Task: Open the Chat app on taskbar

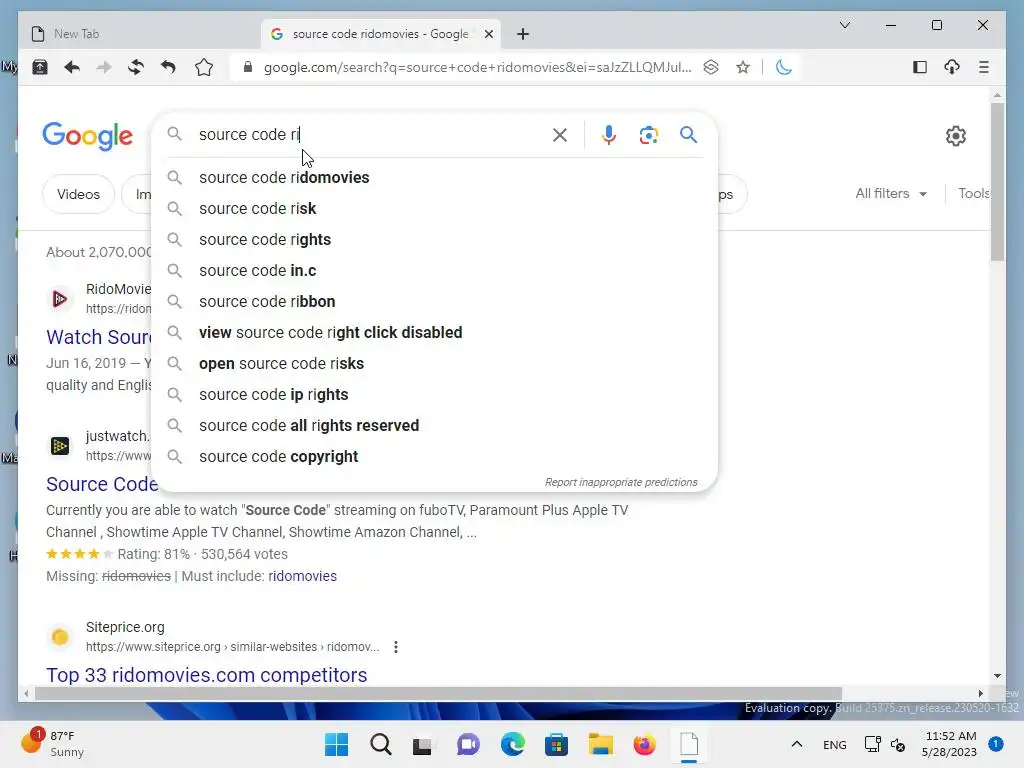Action: tap(468, 744)
